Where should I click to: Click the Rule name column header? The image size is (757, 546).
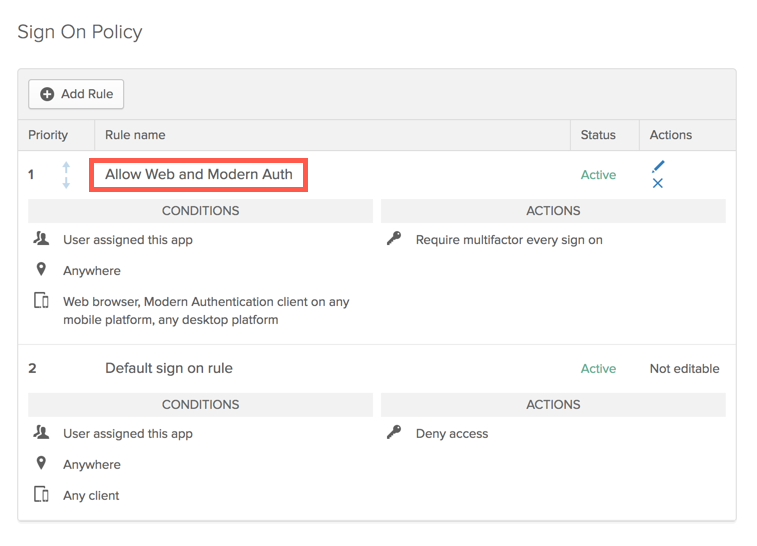pyautogui.click(x=135, y=135)
